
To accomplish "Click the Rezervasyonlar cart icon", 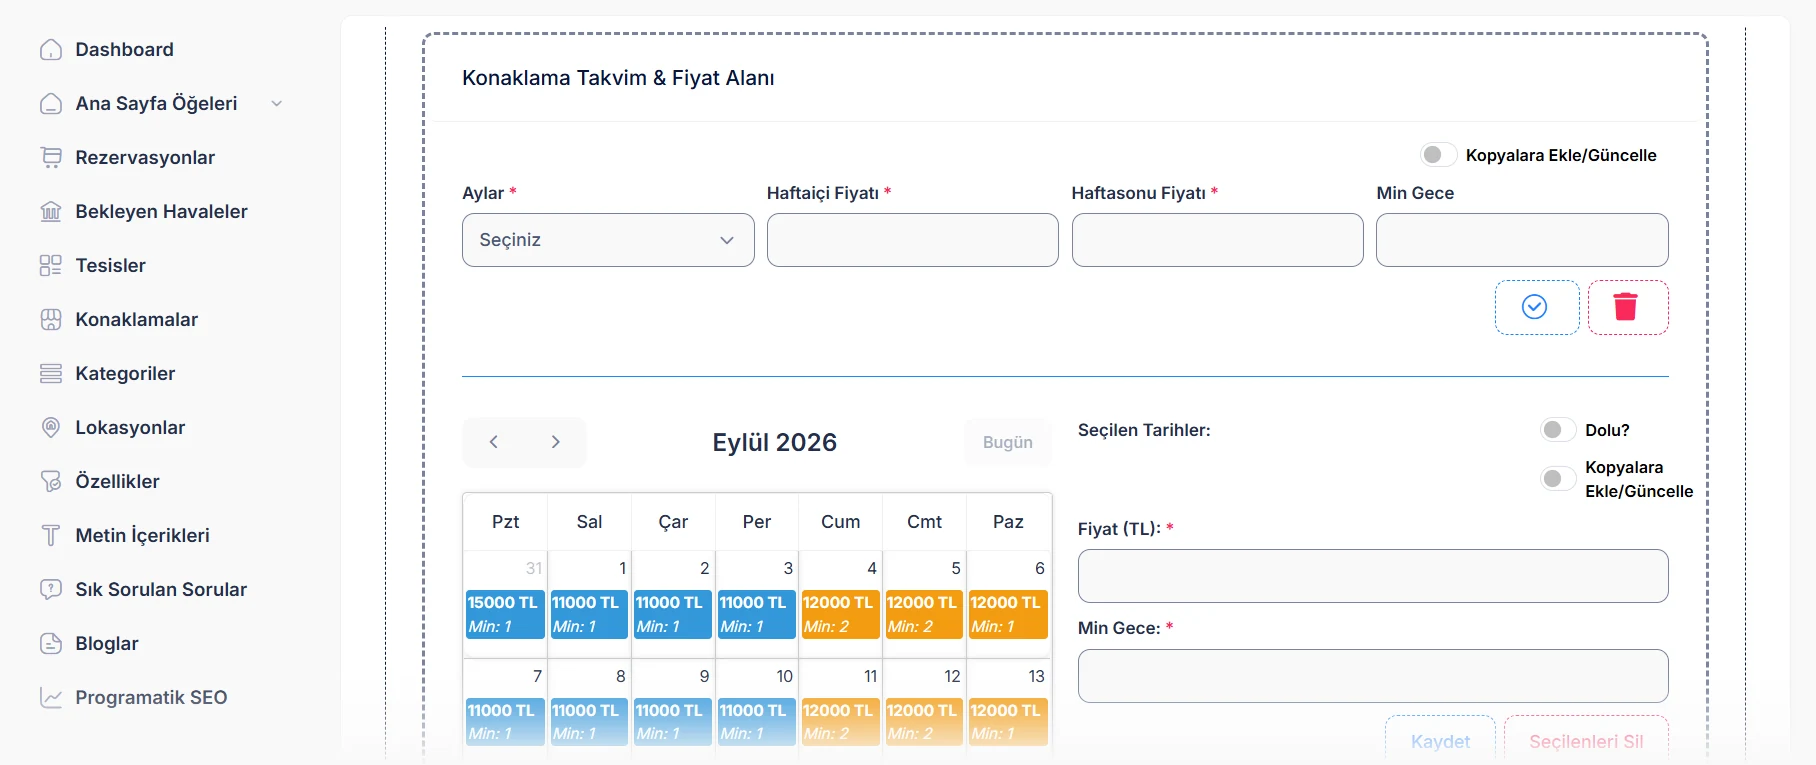I will (51, 158).
